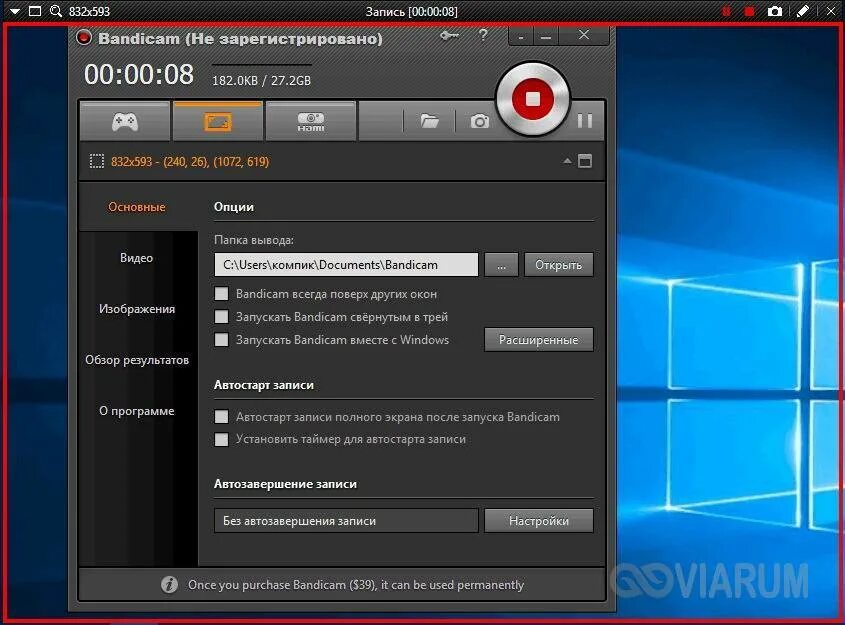Image resolution: width=845 pixels, height=625 pixels.
Task: Click the Once you purchase Bandicam banner text
Action: point(356,585)
